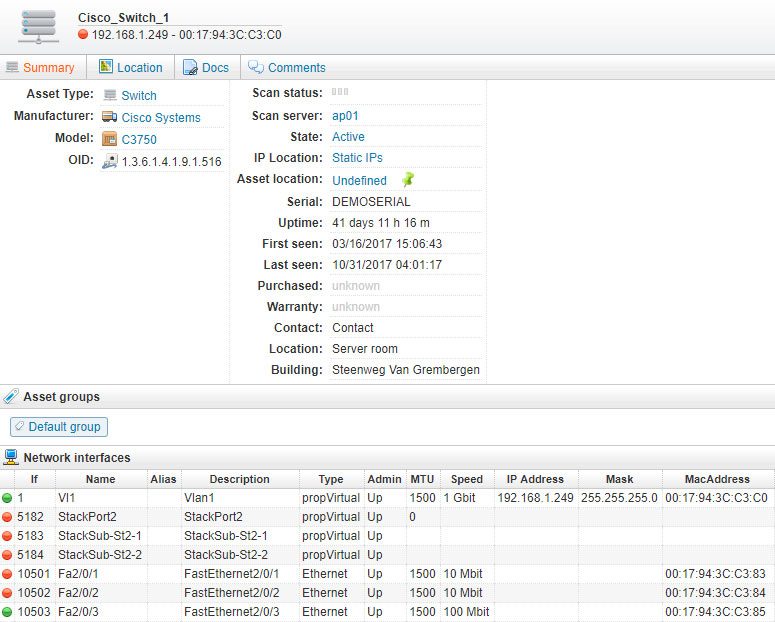Click the Location tab map icon

click(x=106, y=66)
